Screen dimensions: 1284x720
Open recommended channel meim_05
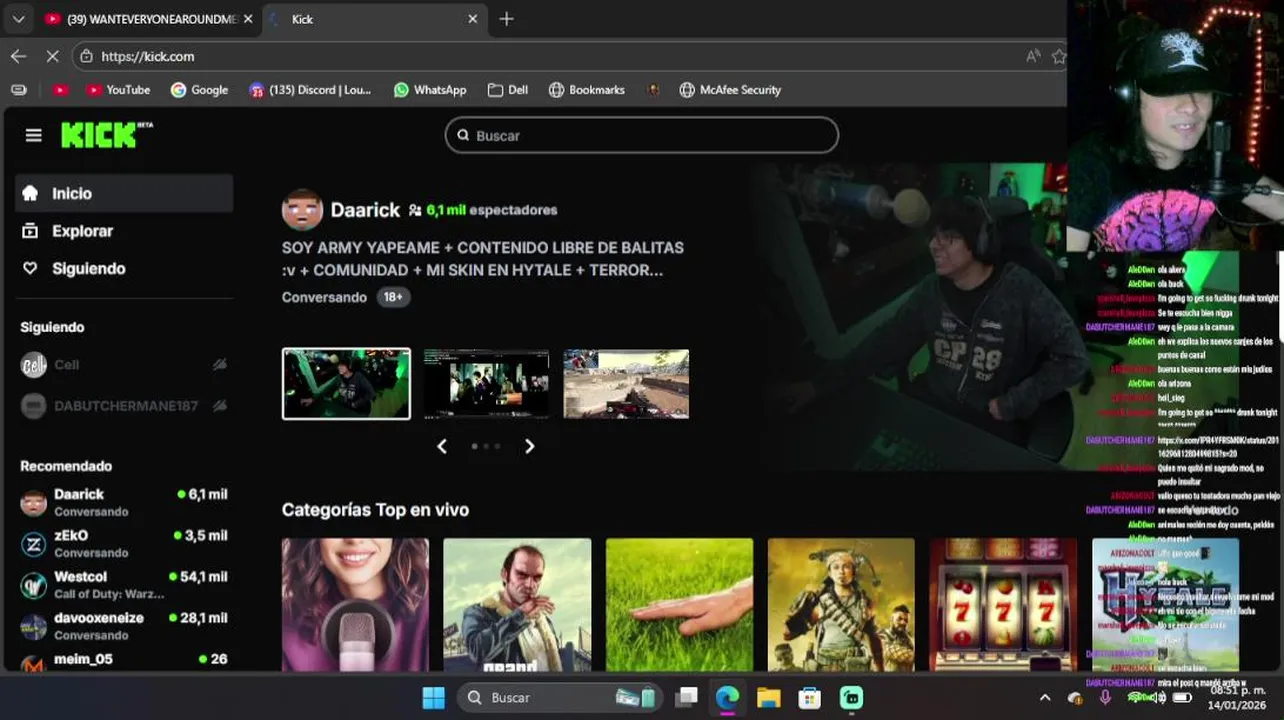pos(124,662)
